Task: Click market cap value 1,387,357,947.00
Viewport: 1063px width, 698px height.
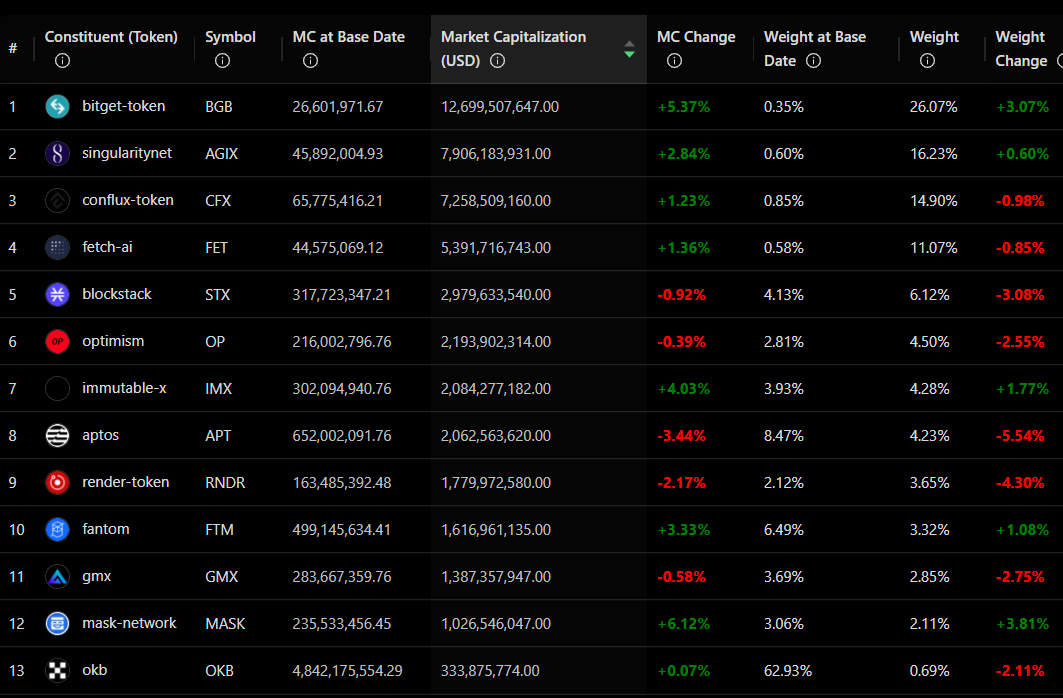Action: (x=496, y=577)
